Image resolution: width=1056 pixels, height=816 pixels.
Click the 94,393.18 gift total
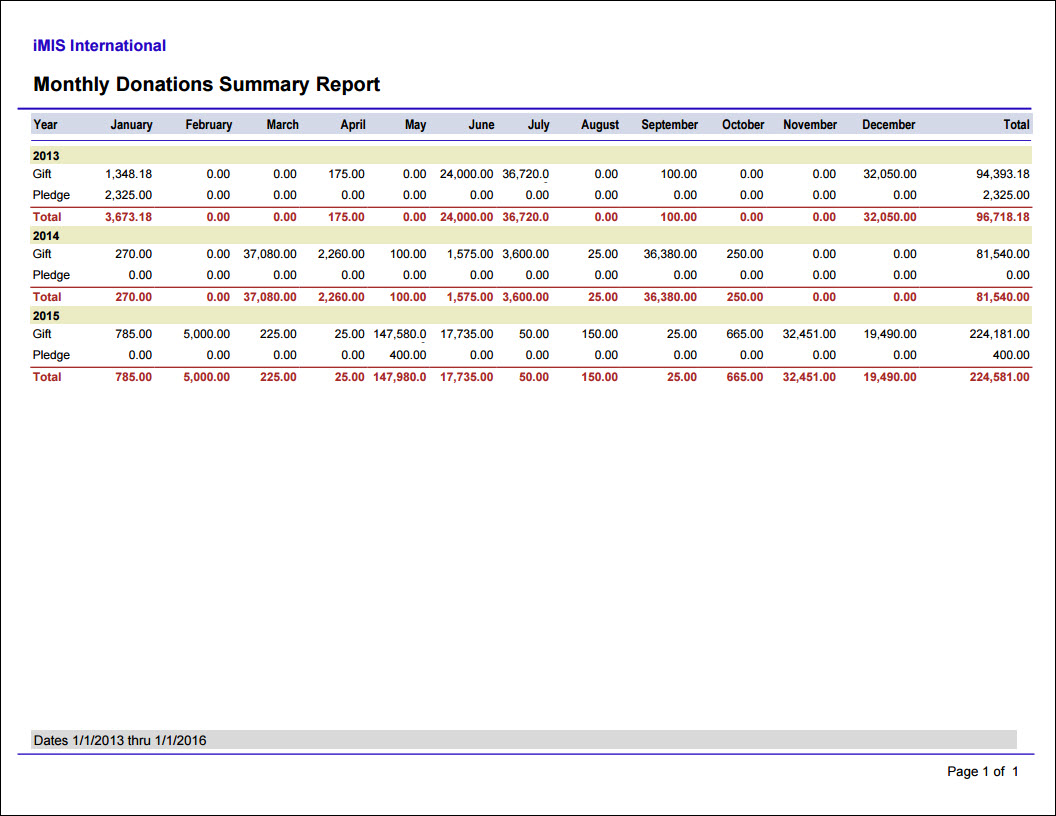[1003, 174]
